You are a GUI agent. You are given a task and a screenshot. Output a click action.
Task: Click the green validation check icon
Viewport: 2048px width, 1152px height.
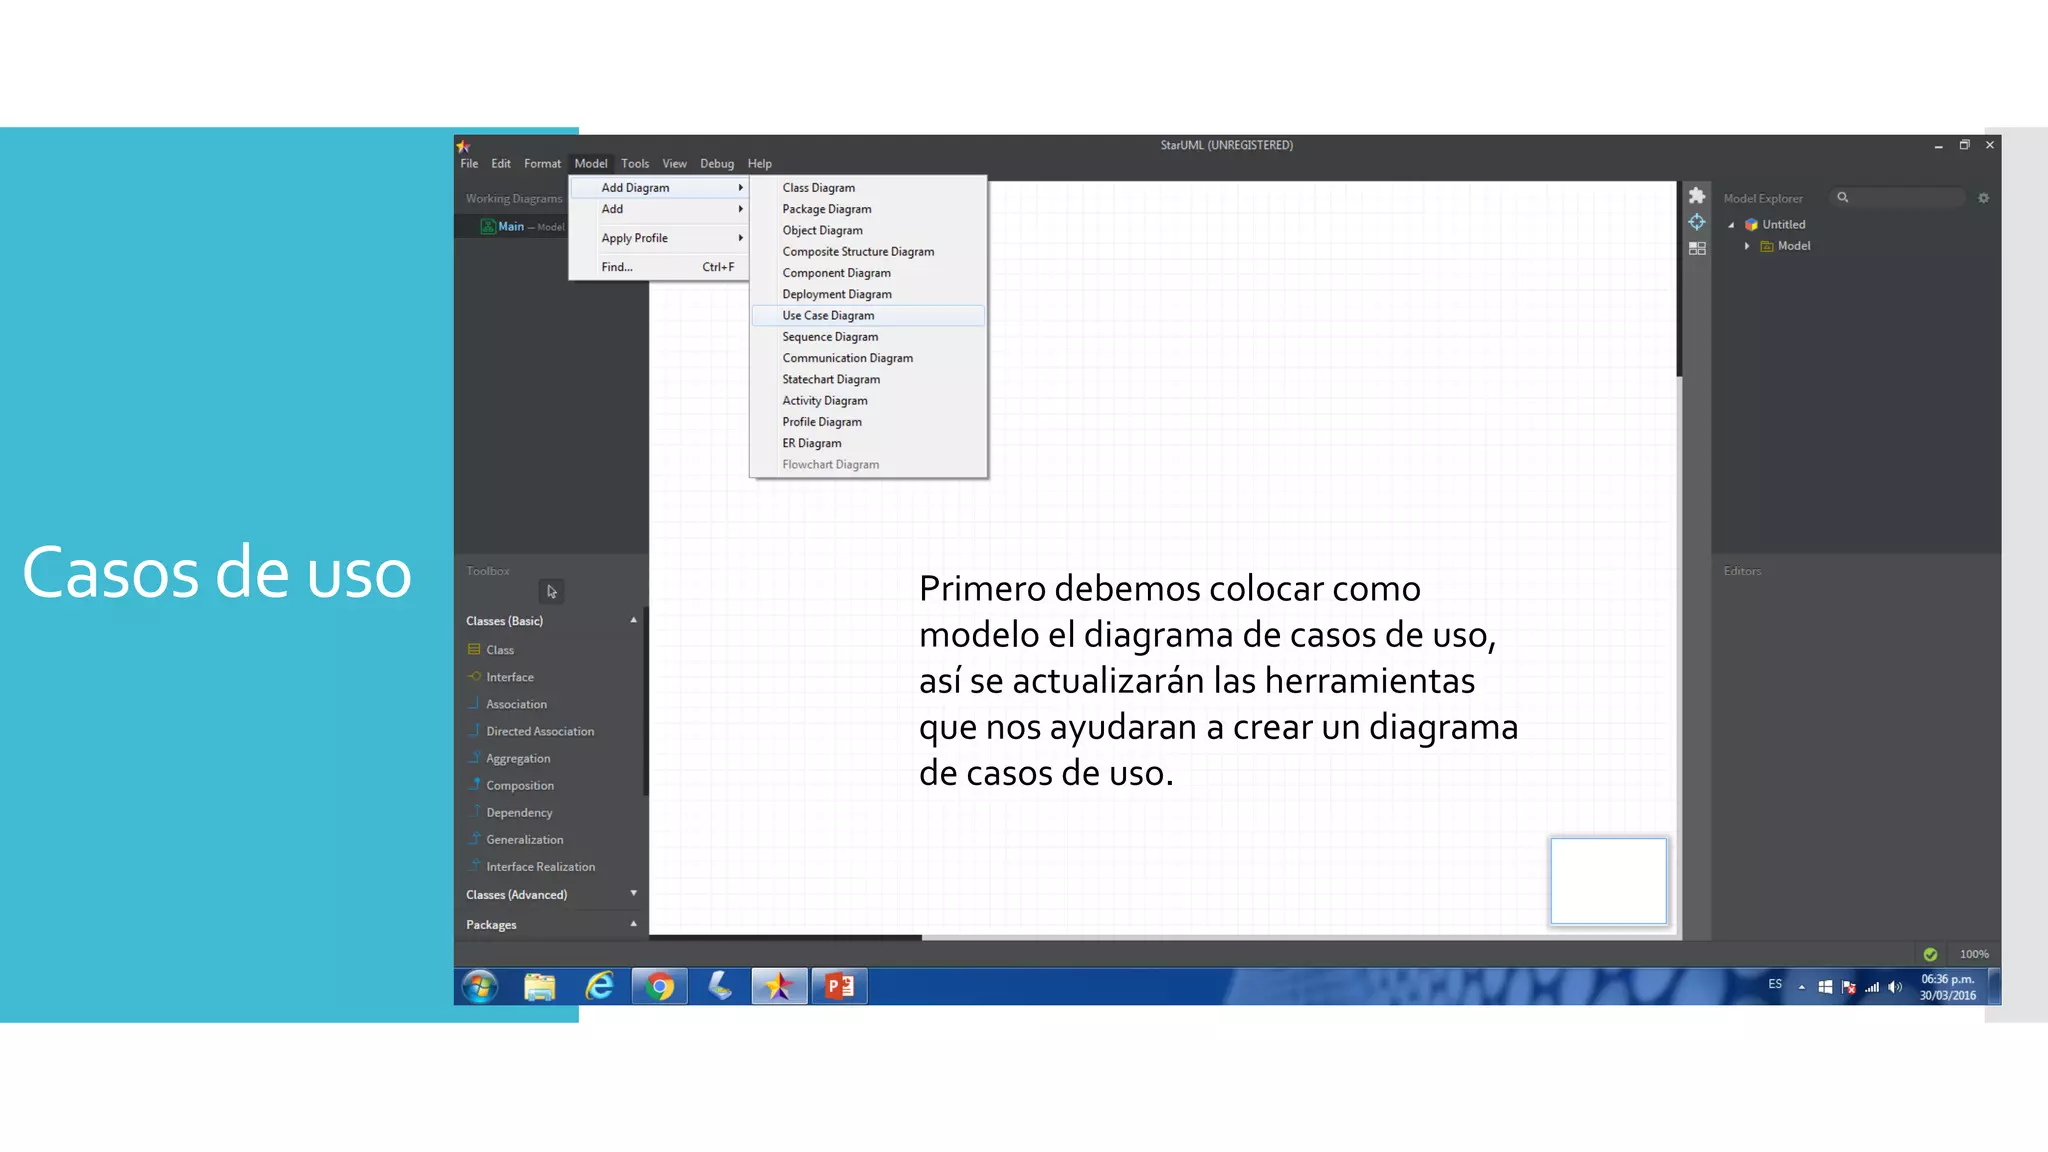1930,954
